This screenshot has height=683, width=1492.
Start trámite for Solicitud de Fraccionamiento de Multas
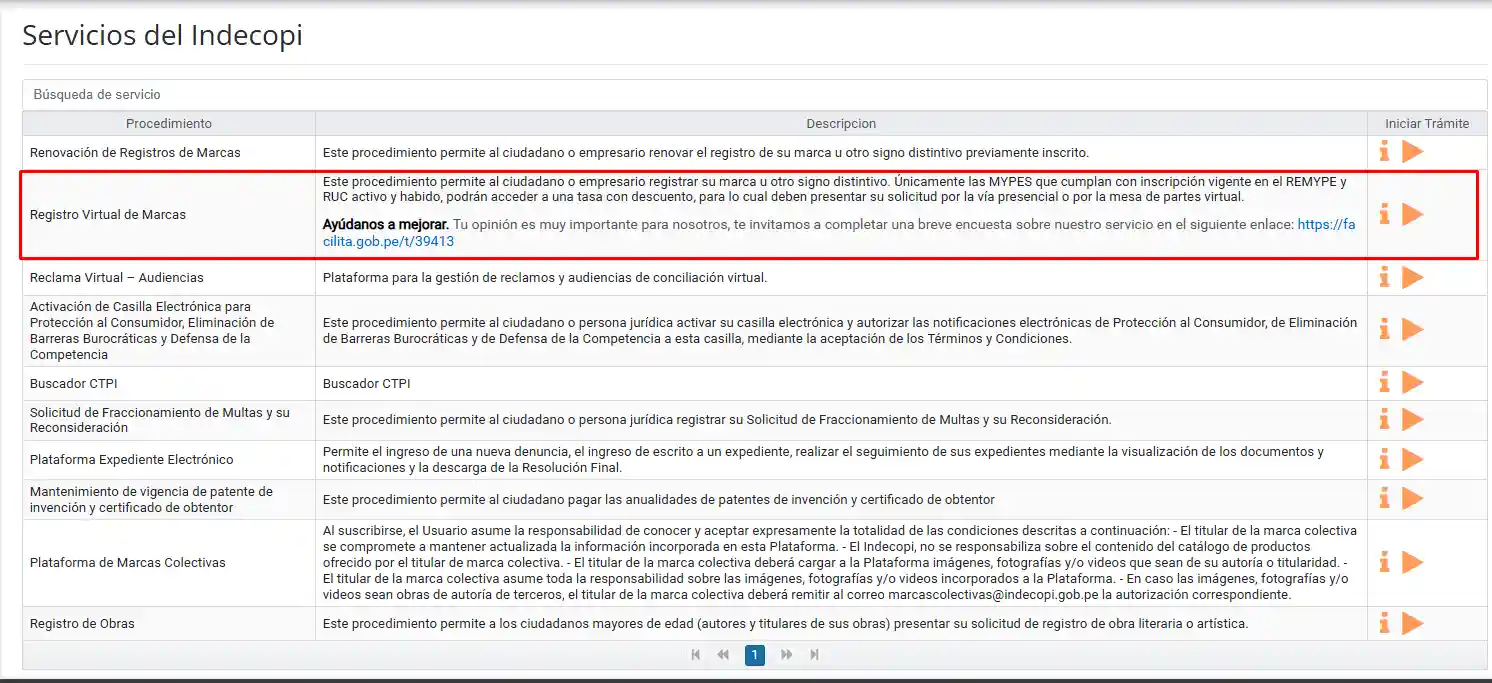[x=1412, y=419]
